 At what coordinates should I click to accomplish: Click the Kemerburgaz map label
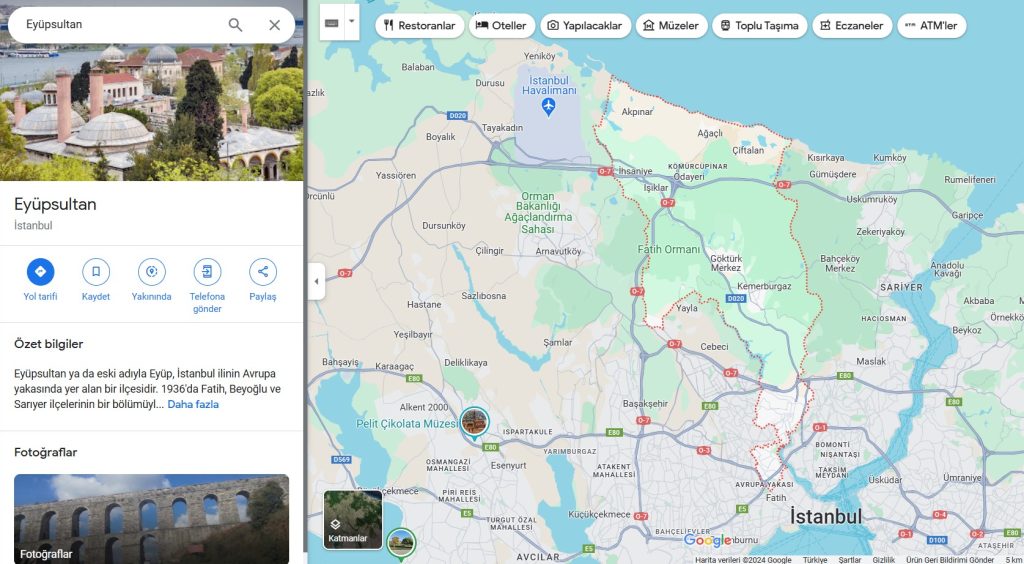[764, 287]
